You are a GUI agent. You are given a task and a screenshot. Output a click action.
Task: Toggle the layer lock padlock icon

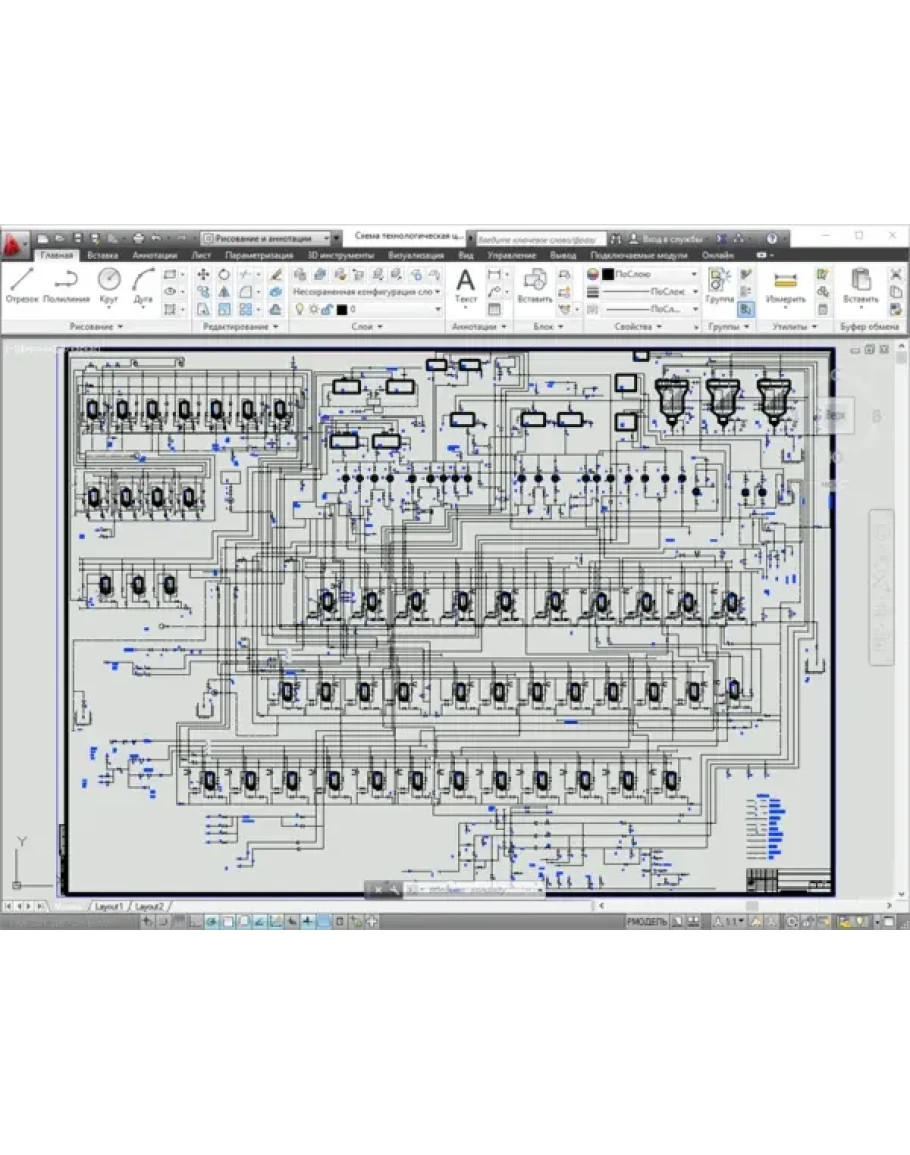pyautogui.click(x=327, y=310)
